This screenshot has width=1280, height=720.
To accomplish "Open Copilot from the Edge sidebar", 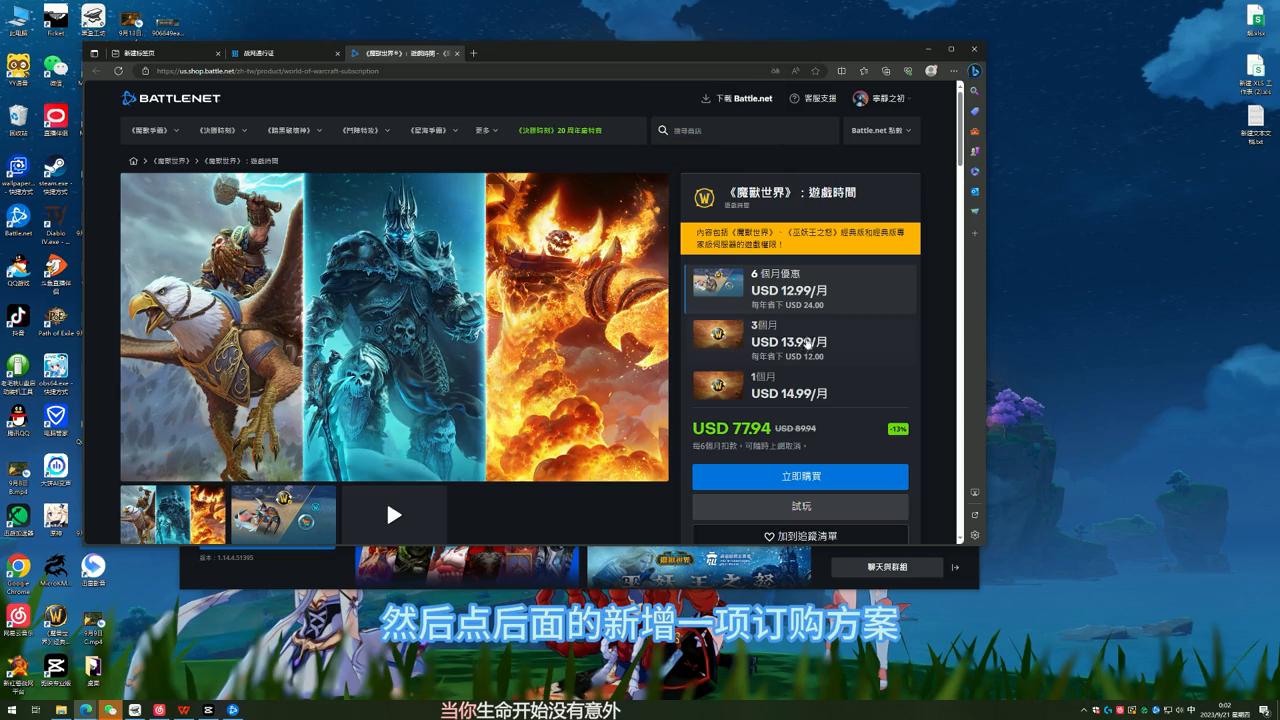I will [x=975, y=70].
